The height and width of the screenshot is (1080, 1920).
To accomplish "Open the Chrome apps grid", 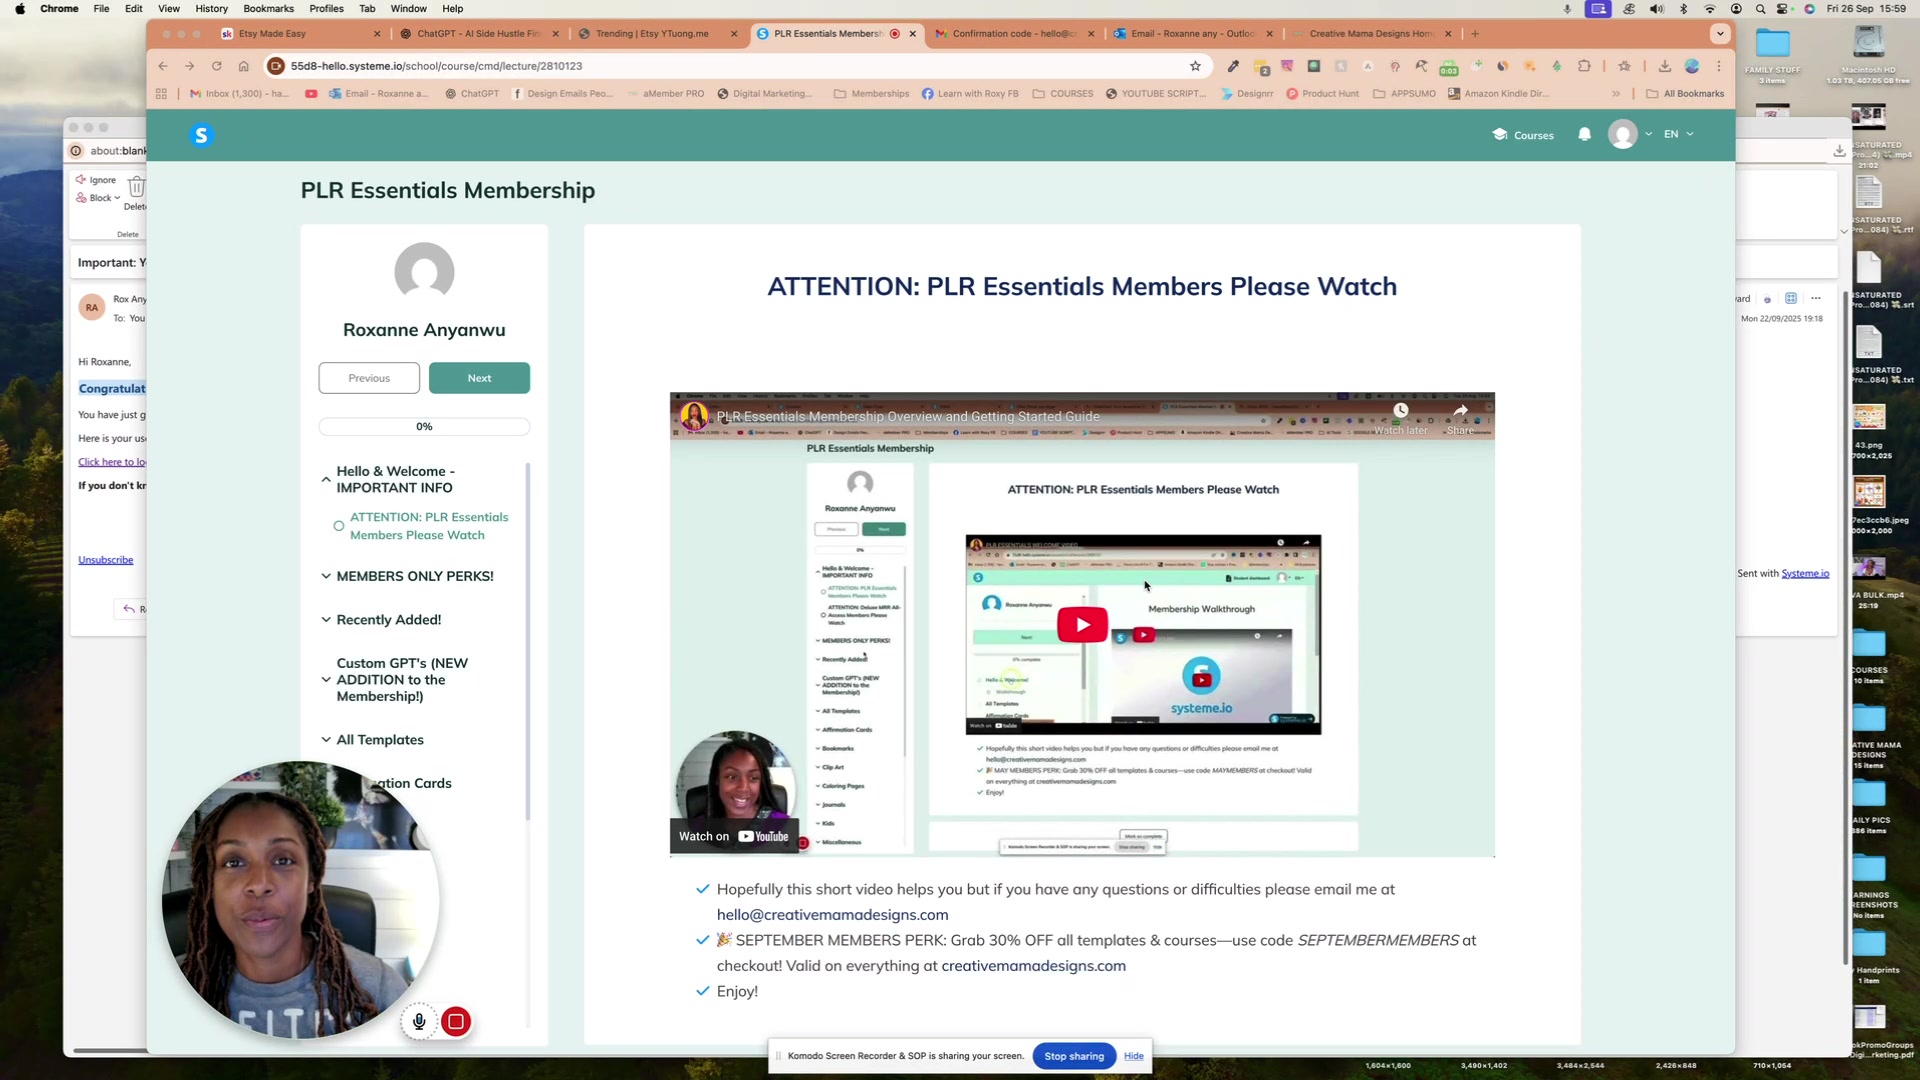I will point(161,94).
